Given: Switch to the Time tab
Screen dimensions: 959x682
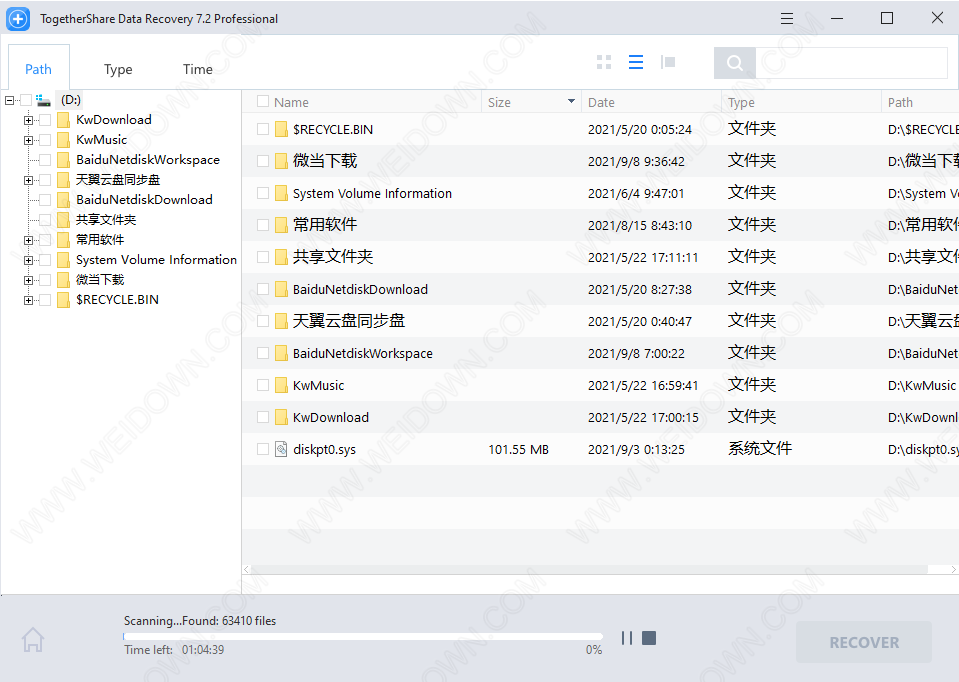Looking at the screenshot, I should click(x=198, y=69).
